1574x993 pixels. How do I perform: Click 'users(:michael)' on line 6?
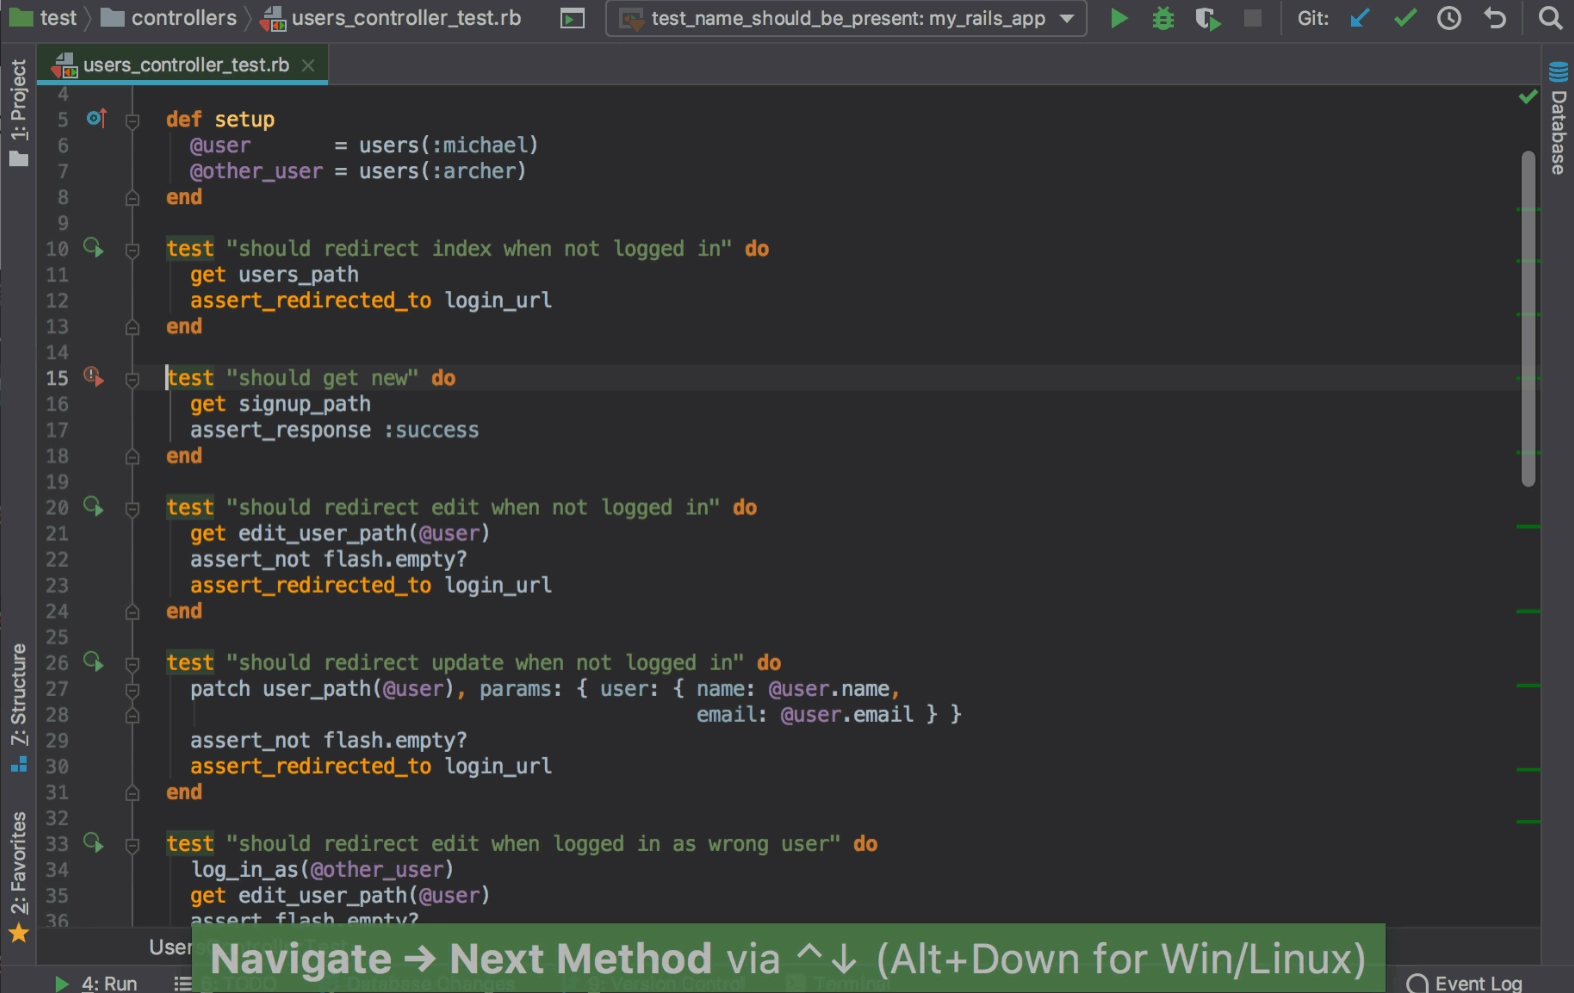[x=449, y=145]
